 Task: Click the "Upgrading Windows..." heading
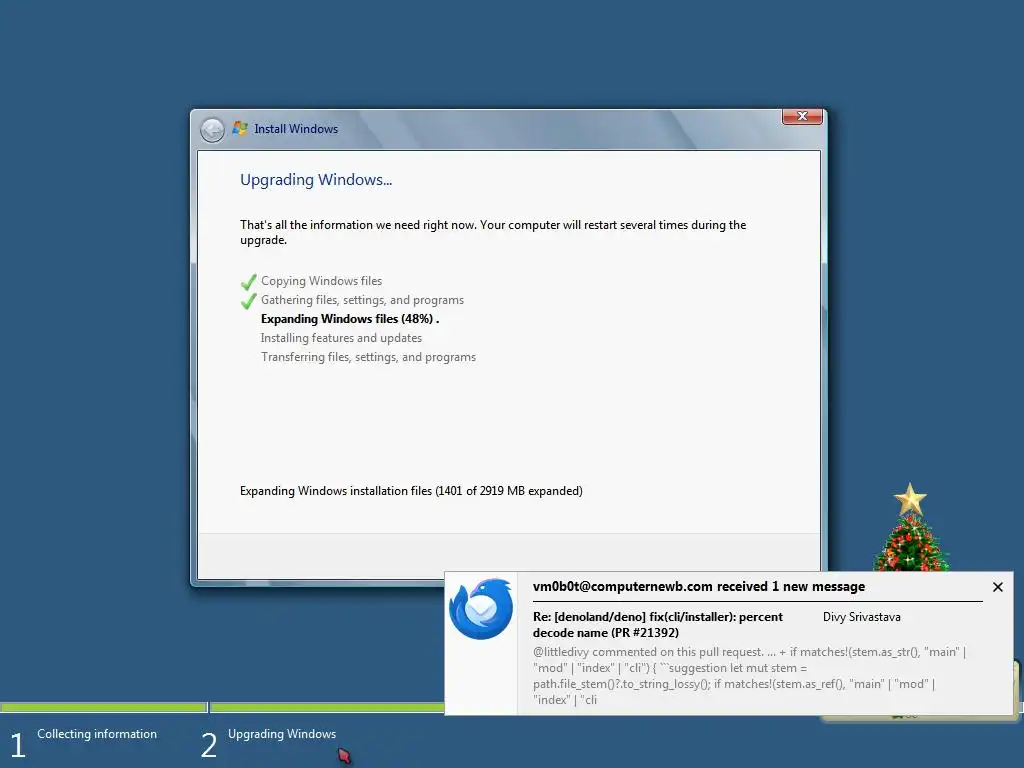coord(316,180)
